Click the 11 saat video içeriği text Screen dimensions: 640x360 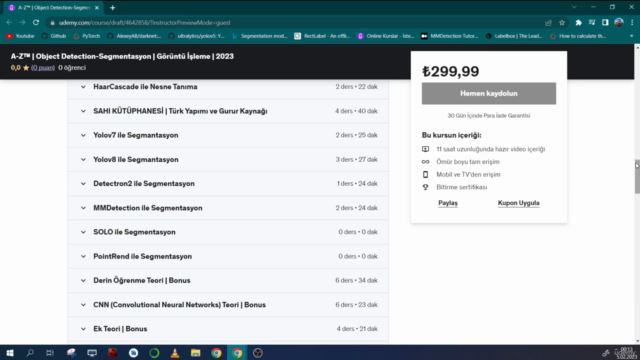coord(491,149)
